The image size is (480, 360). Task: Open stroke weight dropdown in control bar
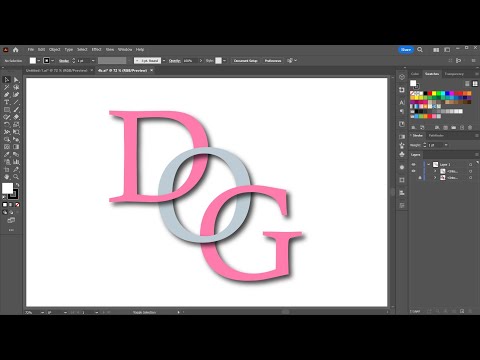pyautogui.click(x=93, y=61)
